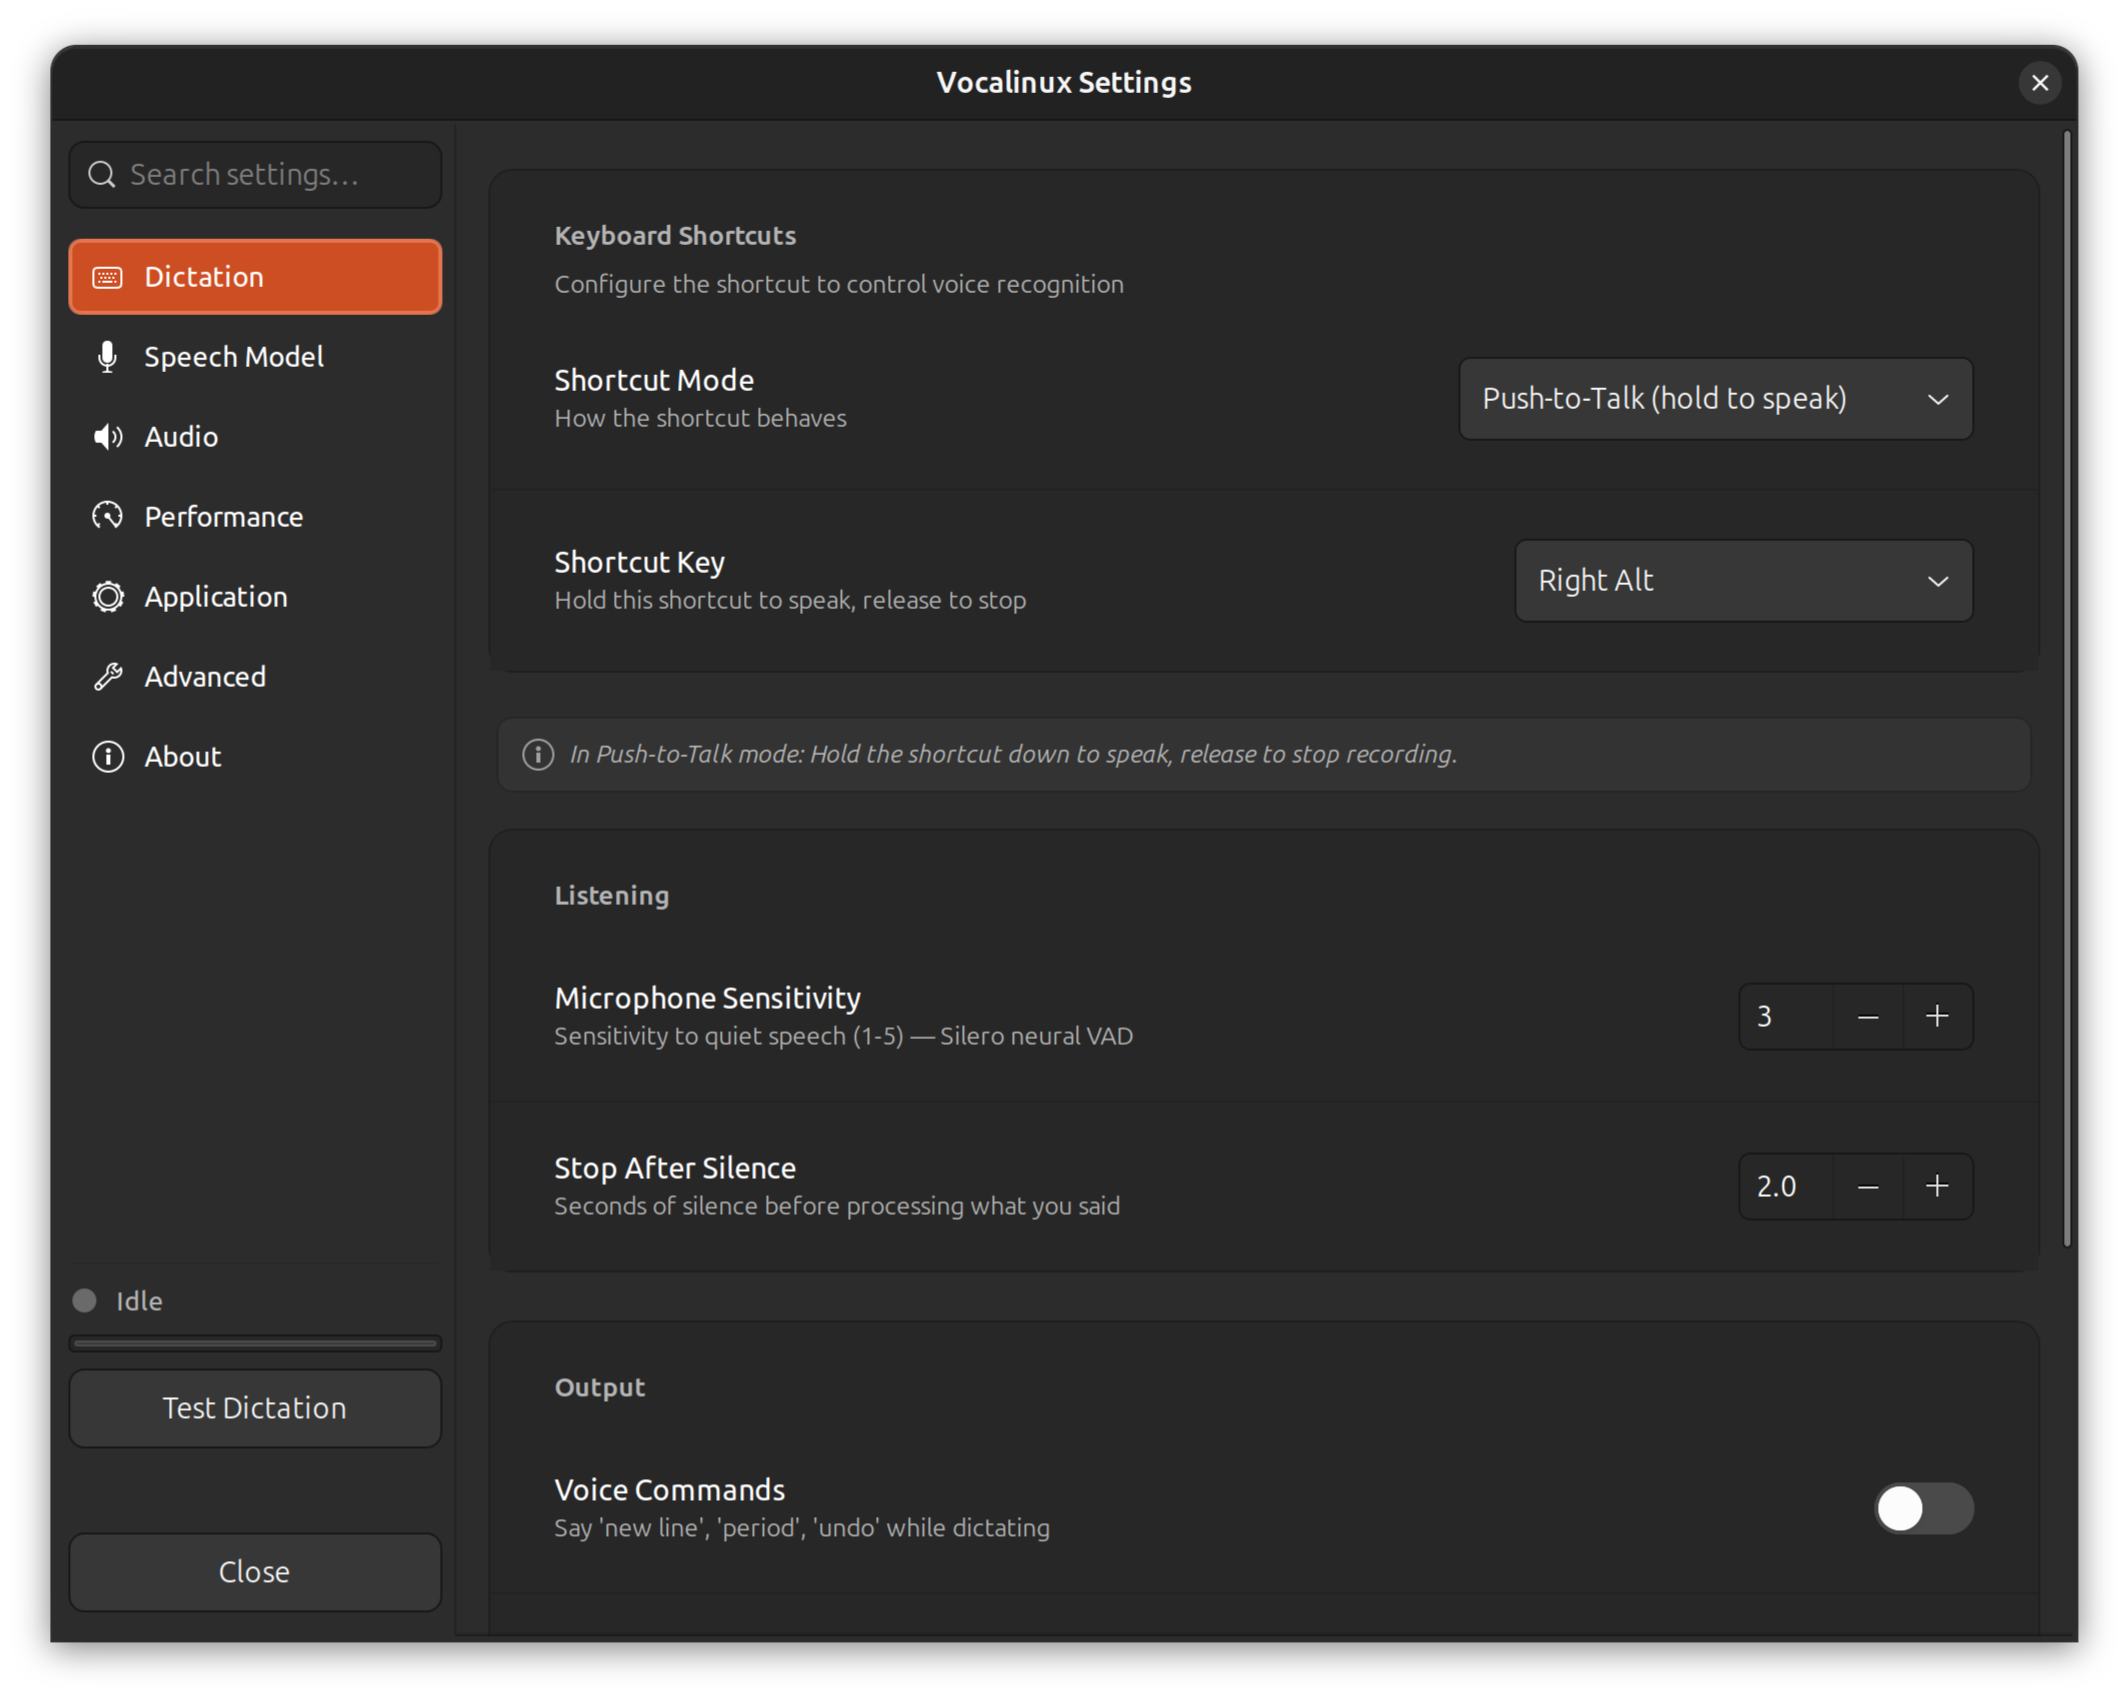Click the 'Shortcut Mode' label
Viewport: 2128px width, 1698px height.
654,380
